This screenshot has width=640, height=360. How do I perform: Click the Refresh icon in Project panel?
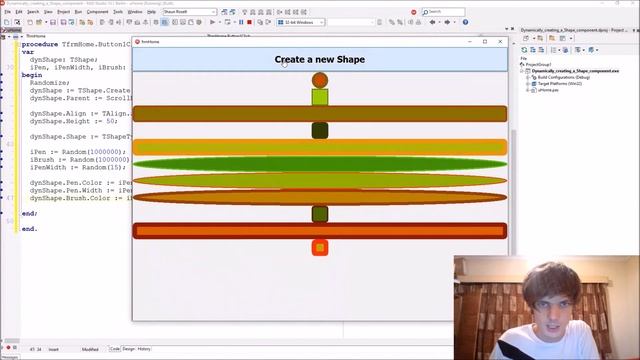tap(524, 50)
